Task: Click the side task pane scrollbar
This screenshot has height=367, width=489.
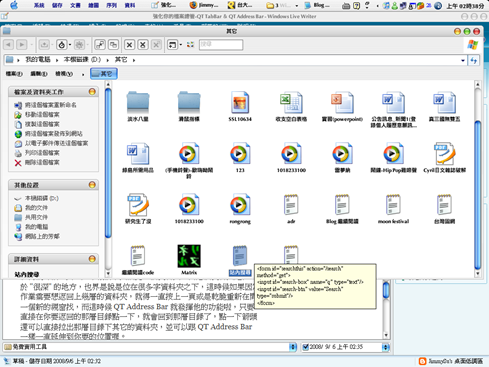Action: pos(108,163)
